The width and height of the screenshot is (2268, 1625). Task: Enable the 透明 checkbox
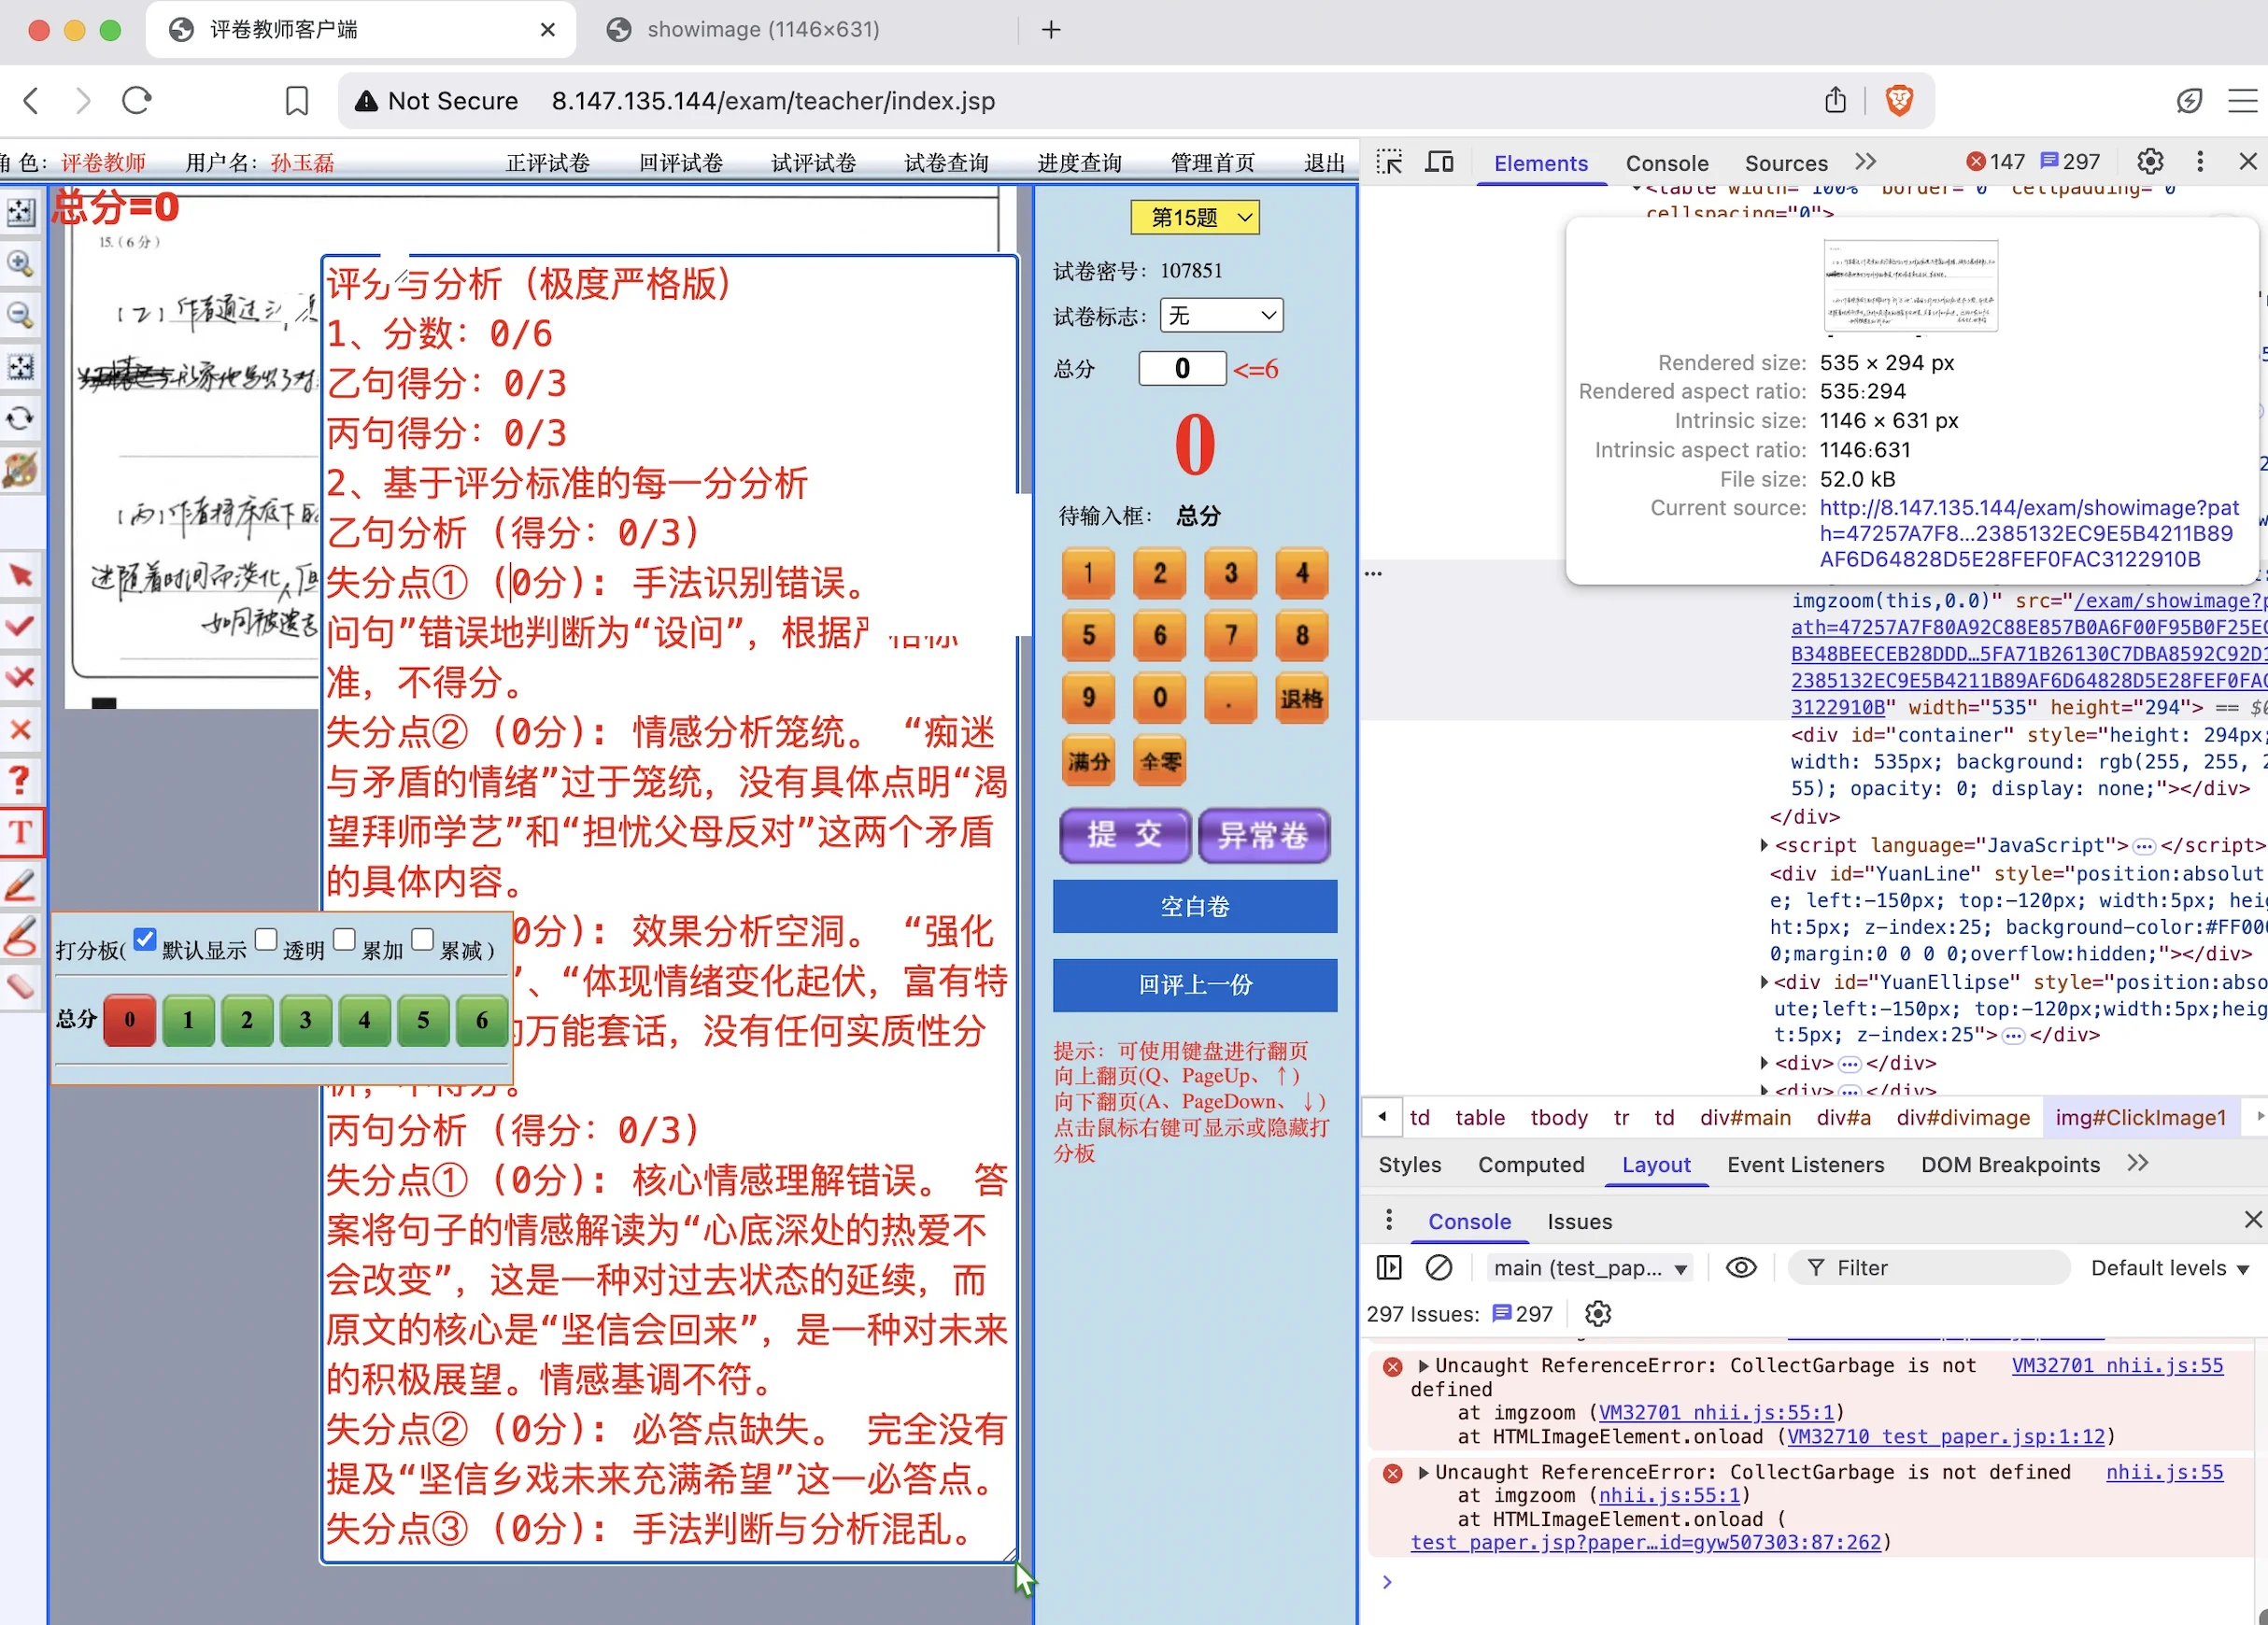click(x=266, y=940)
